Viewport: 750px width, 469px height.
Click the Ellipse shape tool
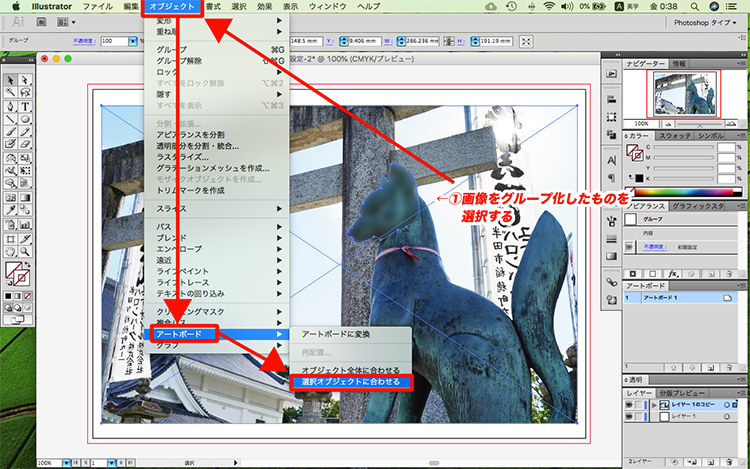coord(24,119)
